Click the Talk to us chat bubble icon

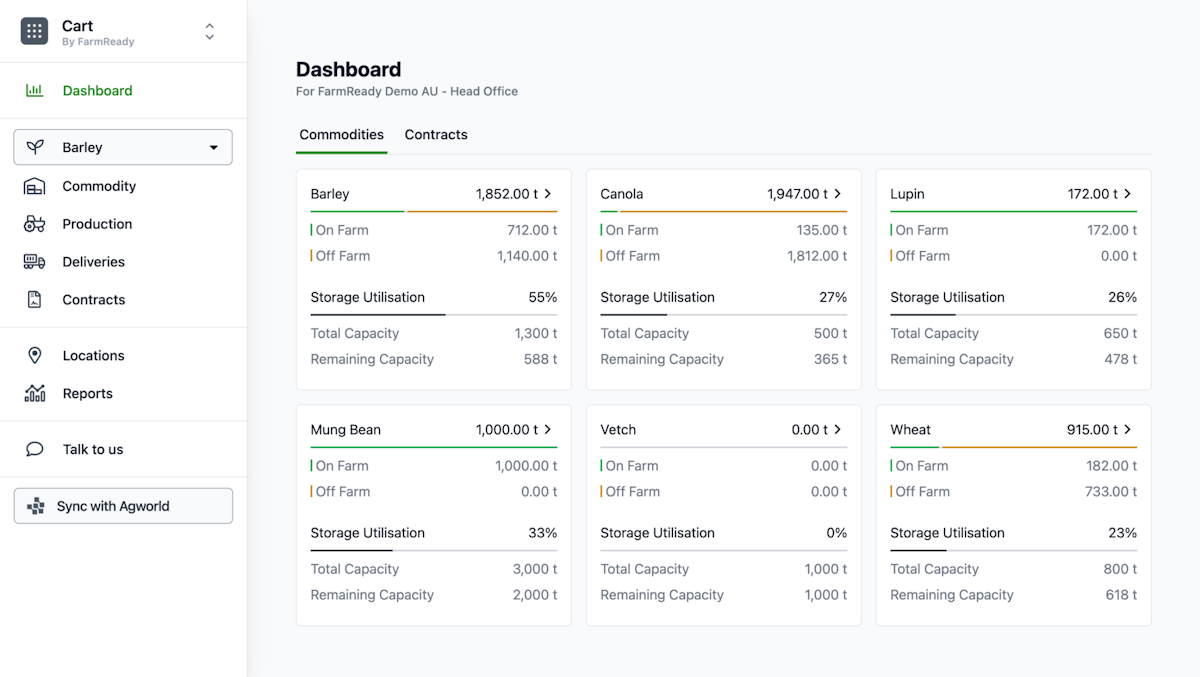tap(34, 450)
